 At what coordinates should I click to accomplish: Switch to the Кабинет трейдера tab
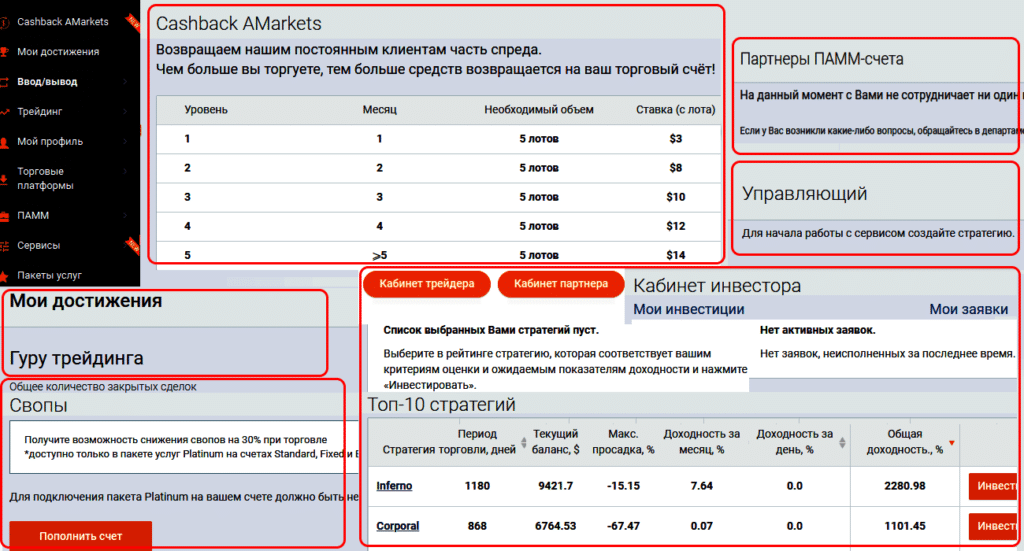426,284
